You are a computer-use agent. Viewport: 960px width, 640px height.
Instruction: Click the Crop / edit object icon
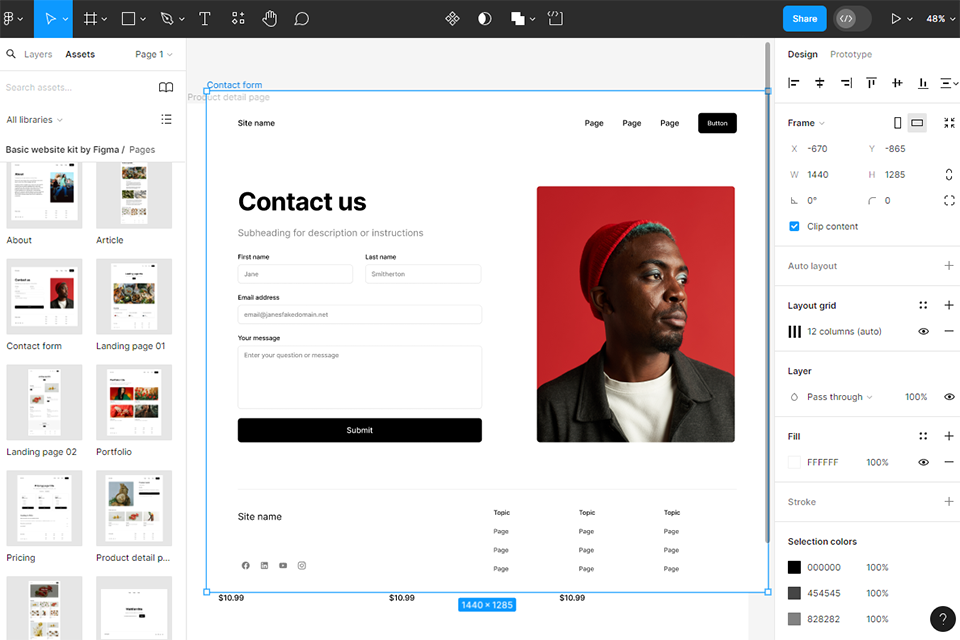(x=555, y=19)
